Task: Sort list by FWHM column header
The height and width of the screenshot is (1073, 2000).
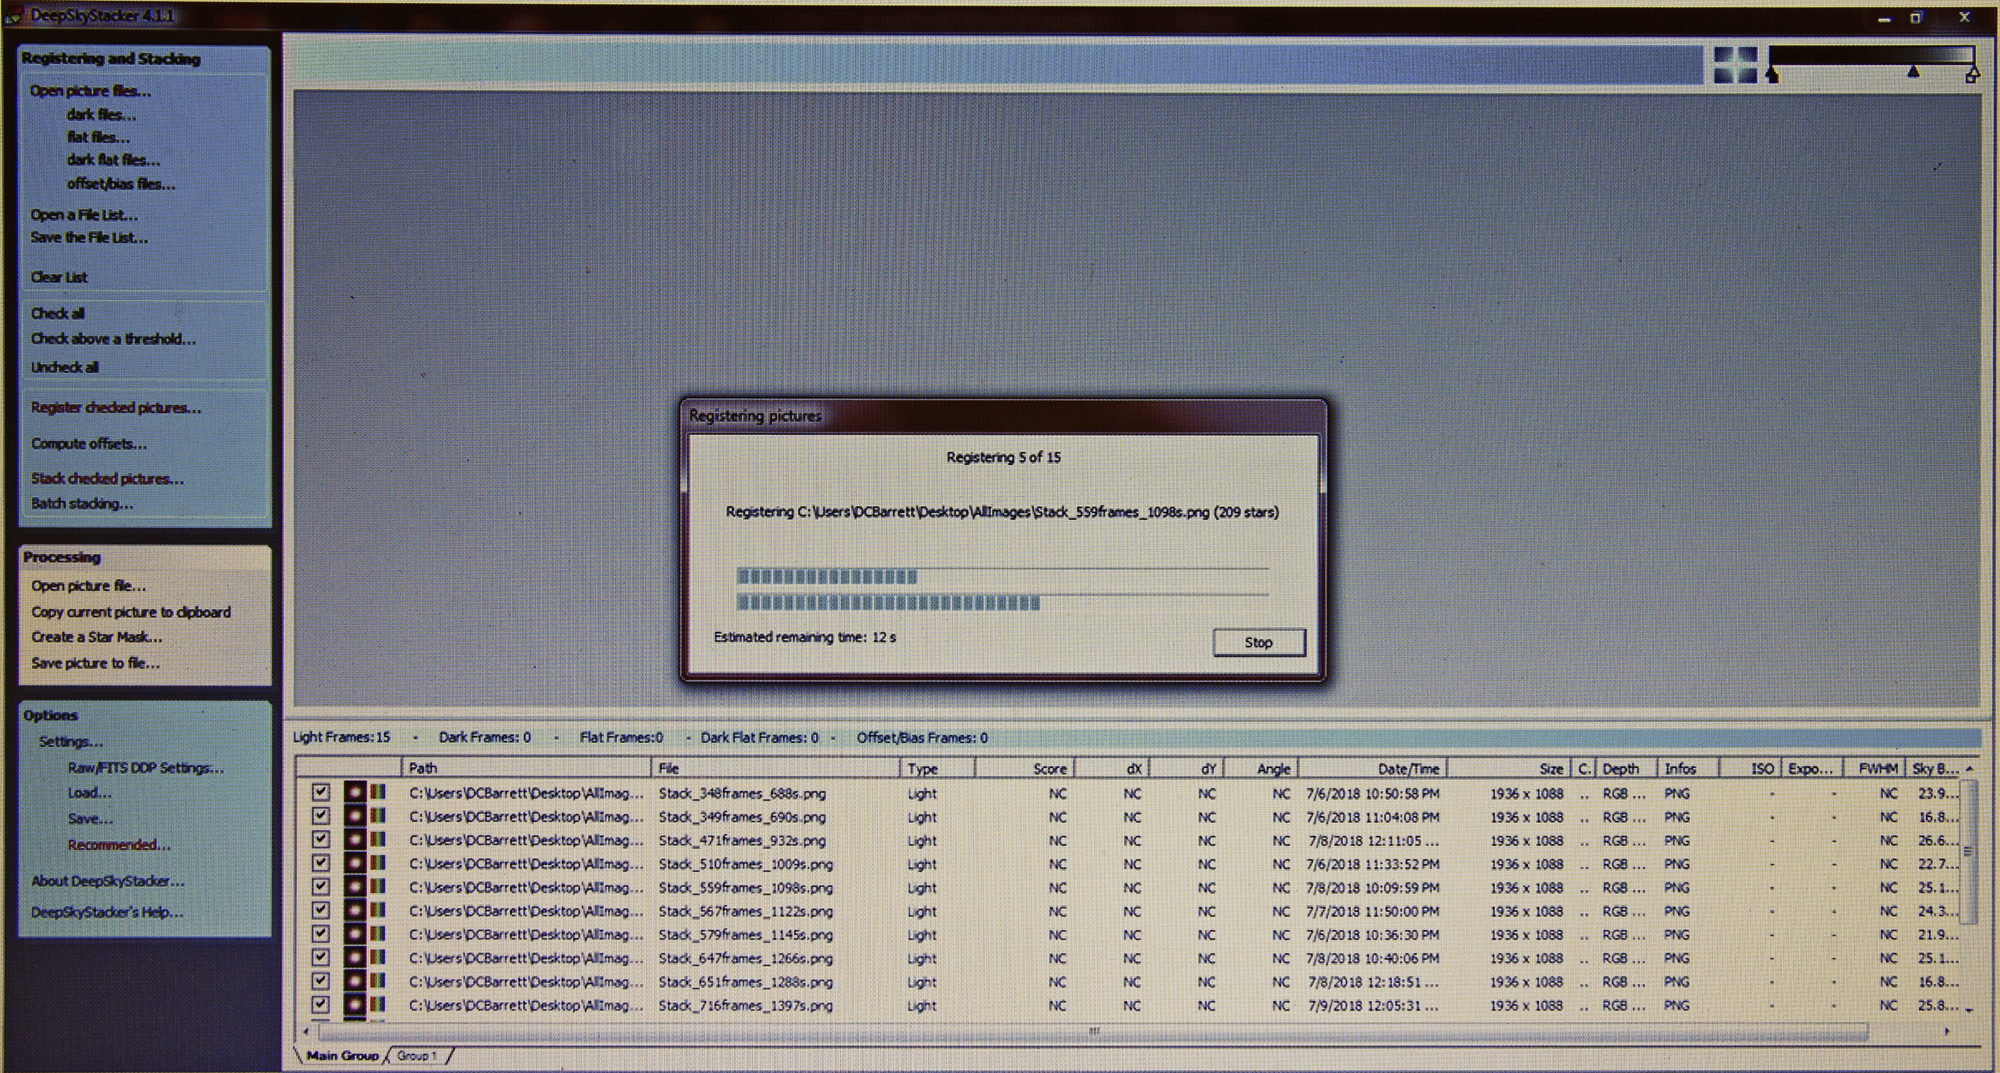Action: (x=1874, y=768)
